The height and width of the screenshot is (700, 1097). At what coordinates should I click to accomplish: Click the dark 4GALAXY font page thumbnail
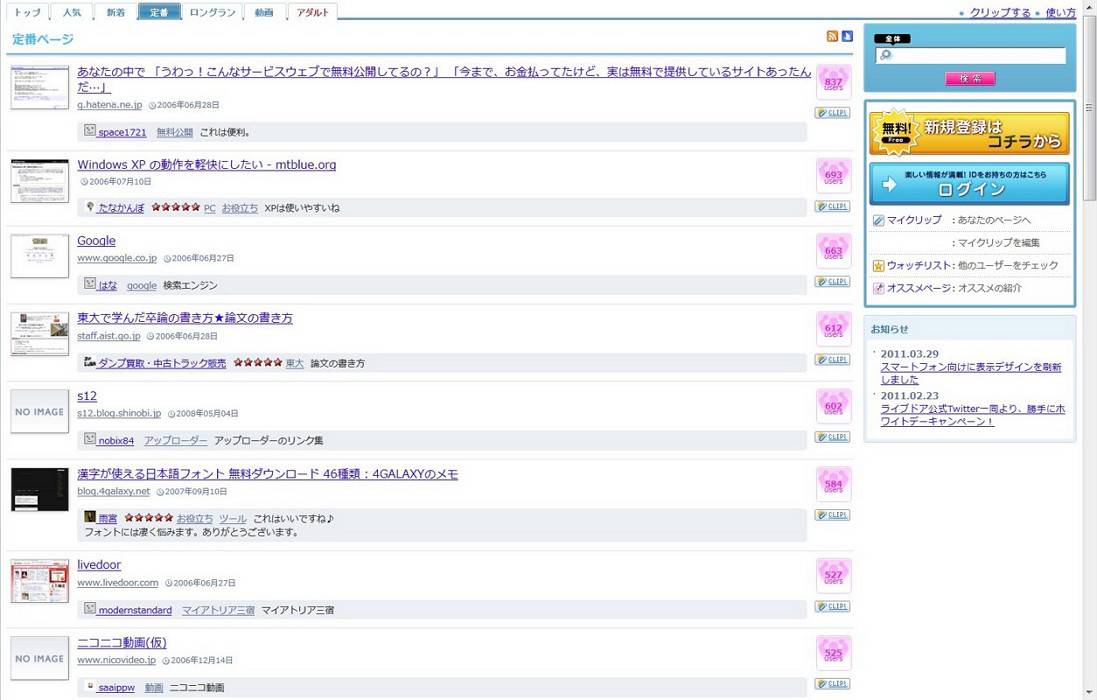[40, 490]
